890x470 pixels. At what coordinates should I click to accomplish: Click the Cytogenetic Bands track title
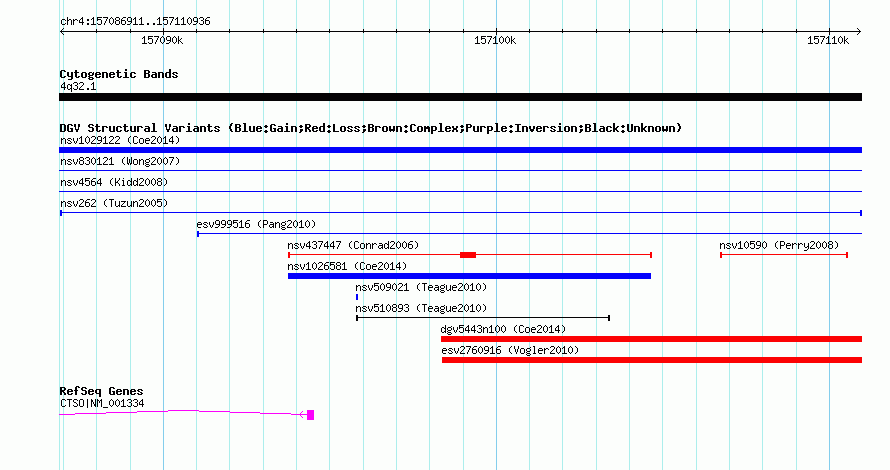tap(119, 74)
